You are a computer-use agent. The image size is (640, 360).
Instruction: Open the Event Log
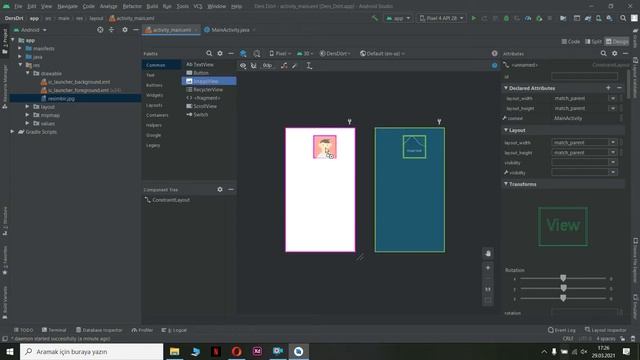[562, 330]
